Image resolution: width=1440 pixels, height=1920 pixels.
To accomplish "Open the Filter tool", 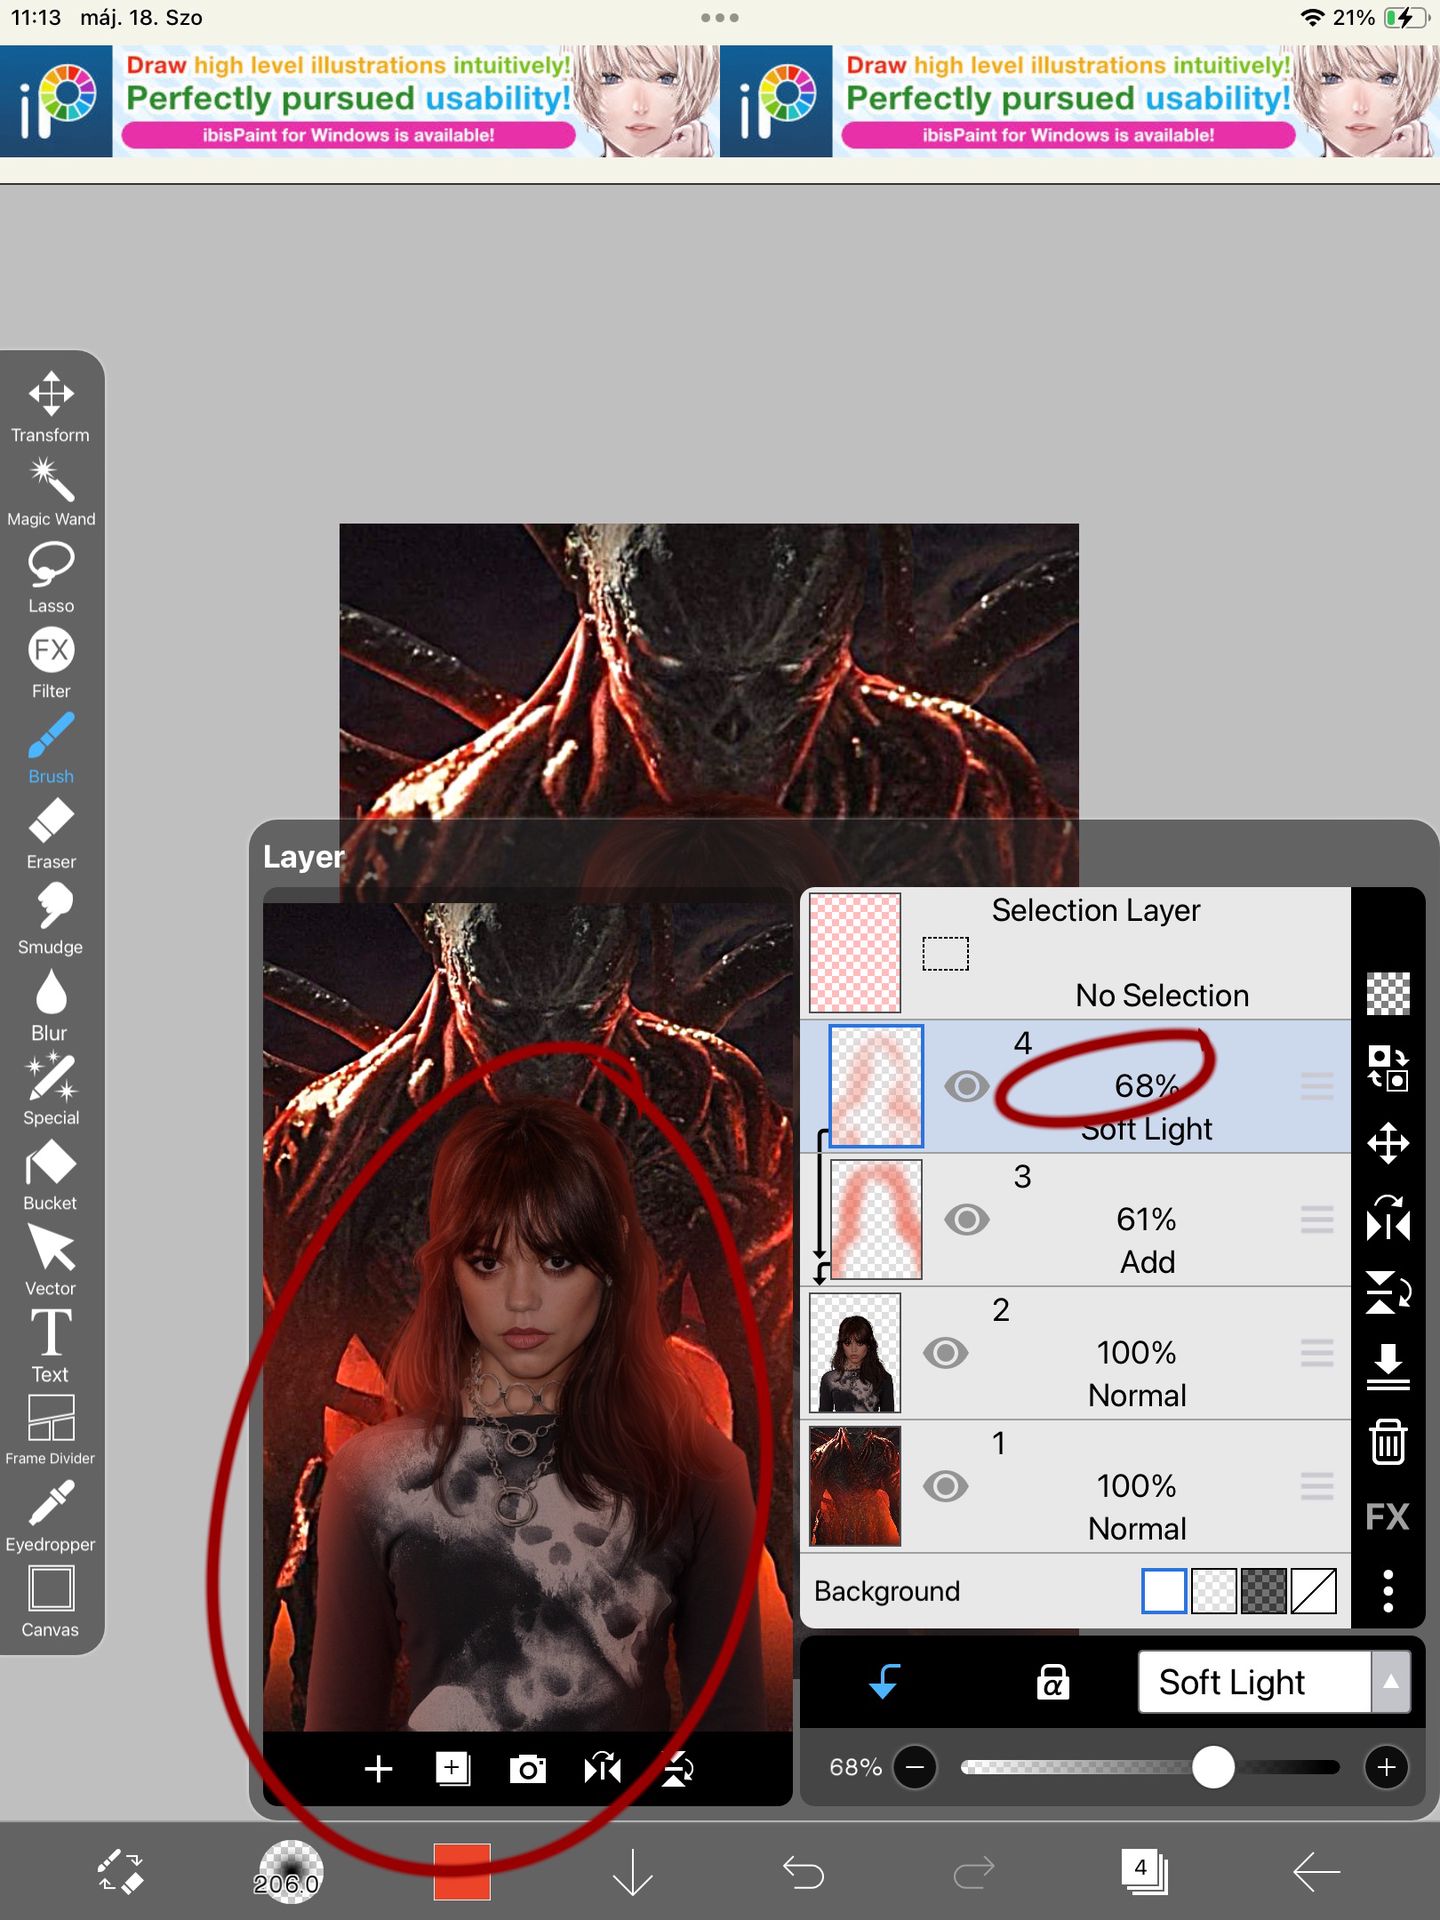I will pos(51,663).
